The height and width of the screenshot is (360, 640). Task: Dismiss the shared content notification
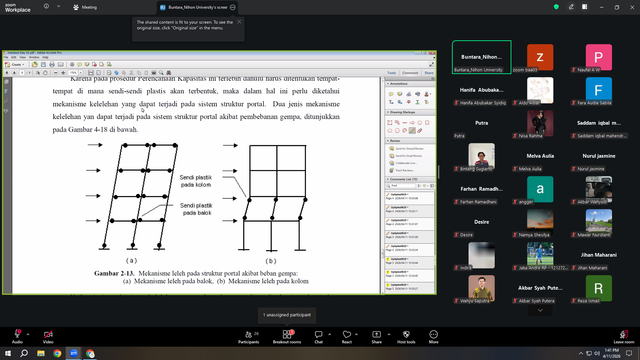[x=239, y=22]
